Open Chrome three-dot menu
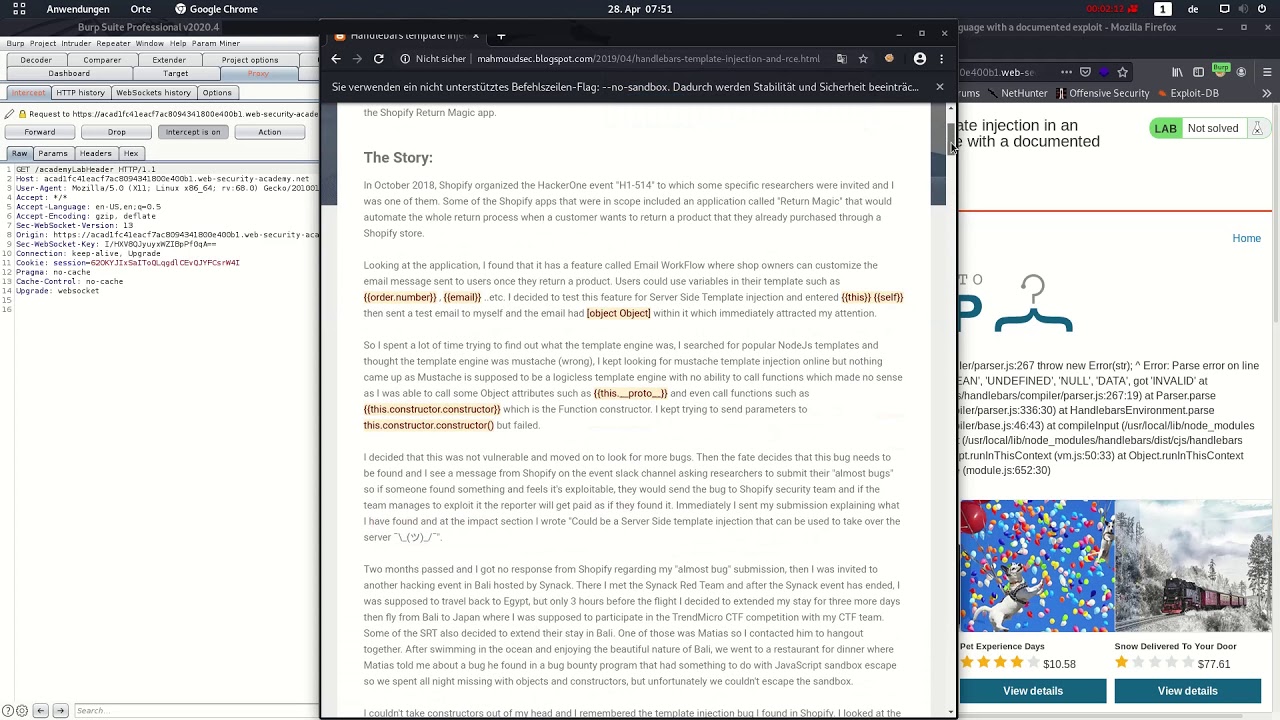This screenshot has height=720, width=1280. click(x=941, y=59)
